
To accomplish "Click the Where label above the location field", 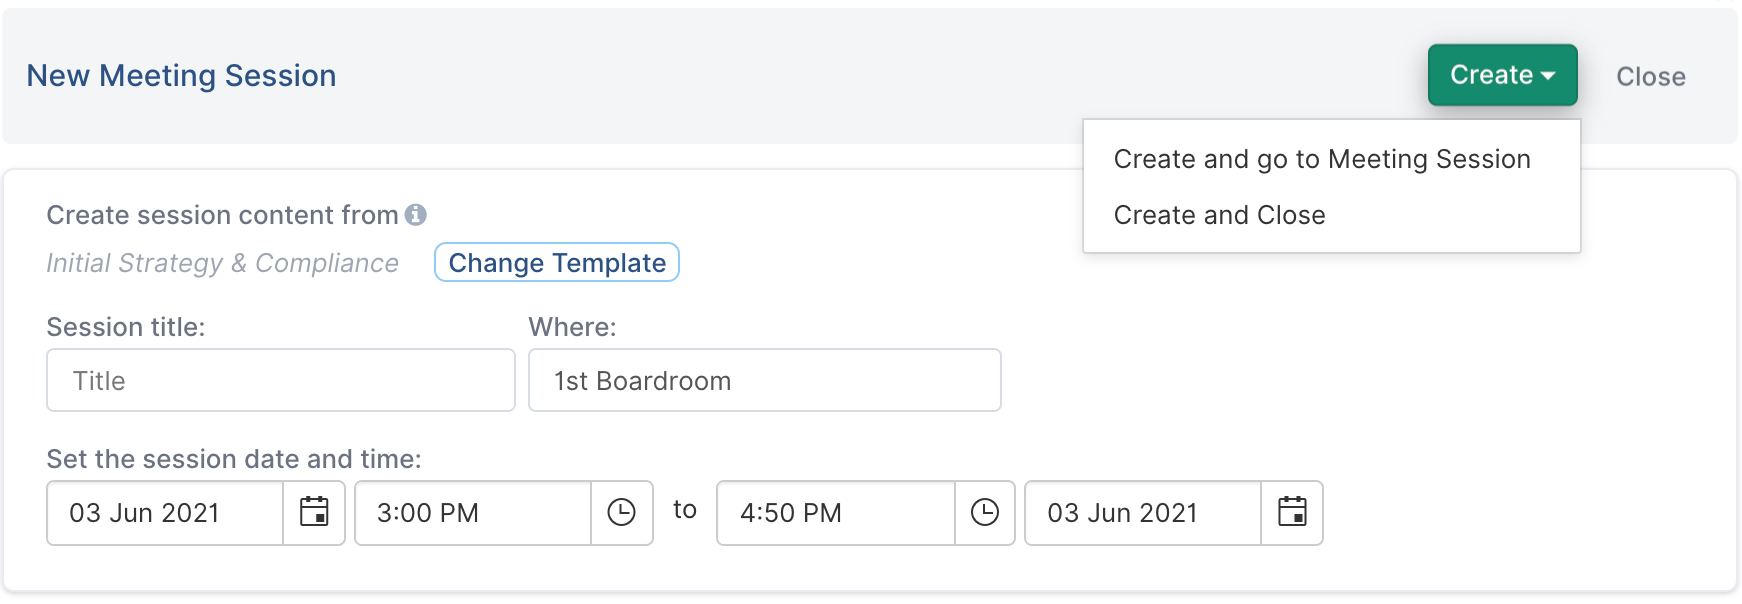I will pos(572,327).
